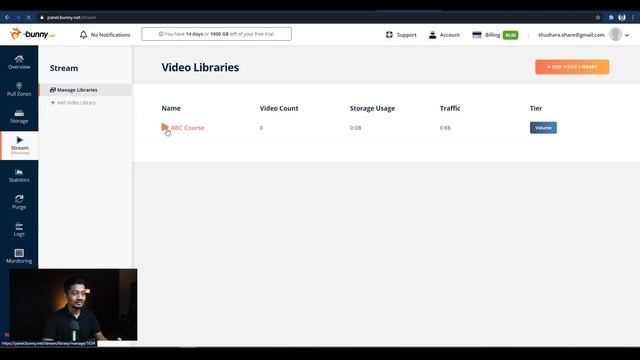The image size is (640, 360).
Task: Click the bunny.net logo
Action: point(32,34)
